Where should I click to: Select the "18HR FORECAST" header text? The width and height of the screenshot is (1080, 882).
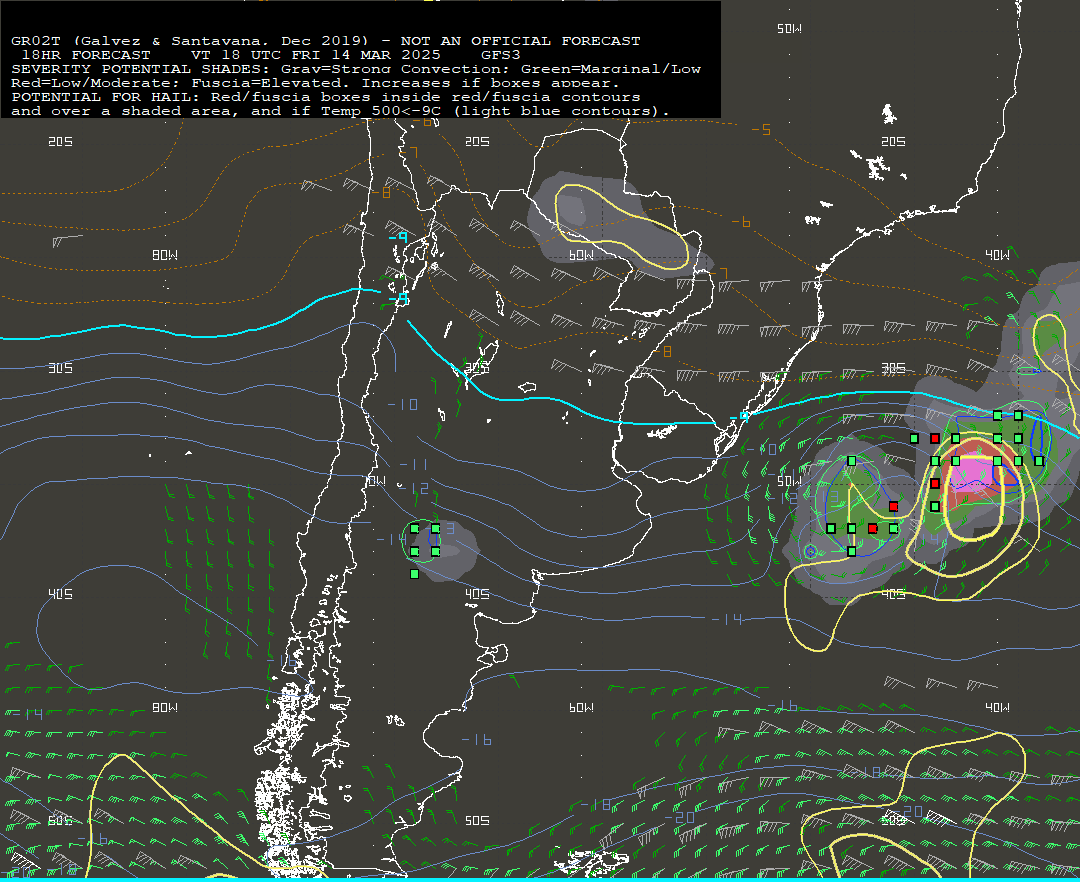86,54
